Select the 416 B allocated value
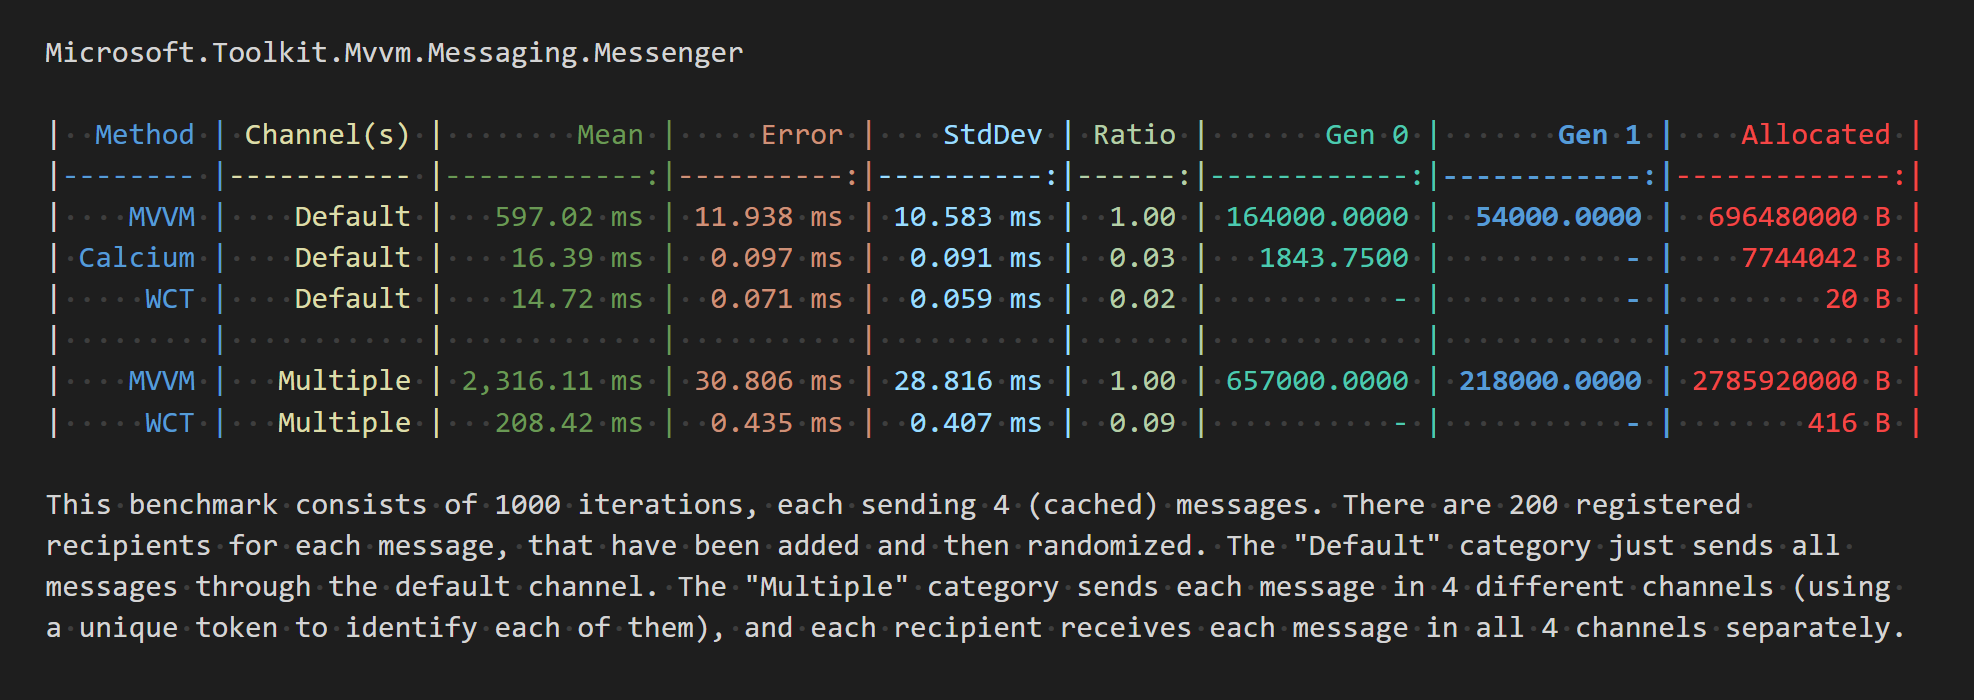Image resolution: width=1974 pixels, height=700 pixels. click(x=1849, y=423)
